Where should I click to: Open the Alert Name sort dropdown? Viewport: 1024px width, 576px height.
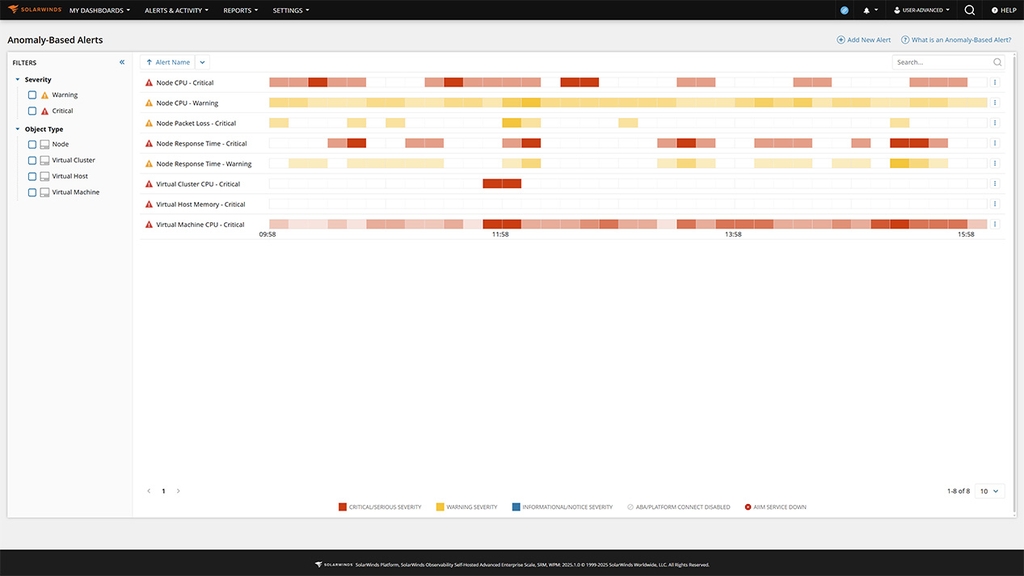(x=201, y=61)
